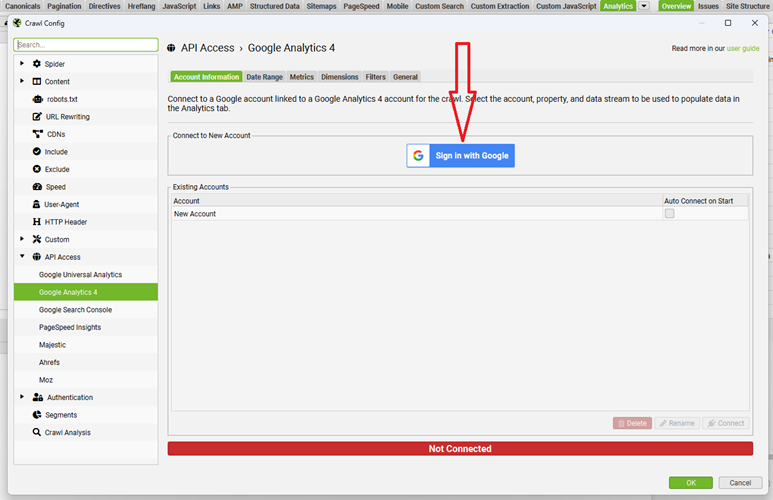Click the URL Rewriting edit icon
This screenshot has width=773, height=500.
pyautogui.click(x=37, y=116)
